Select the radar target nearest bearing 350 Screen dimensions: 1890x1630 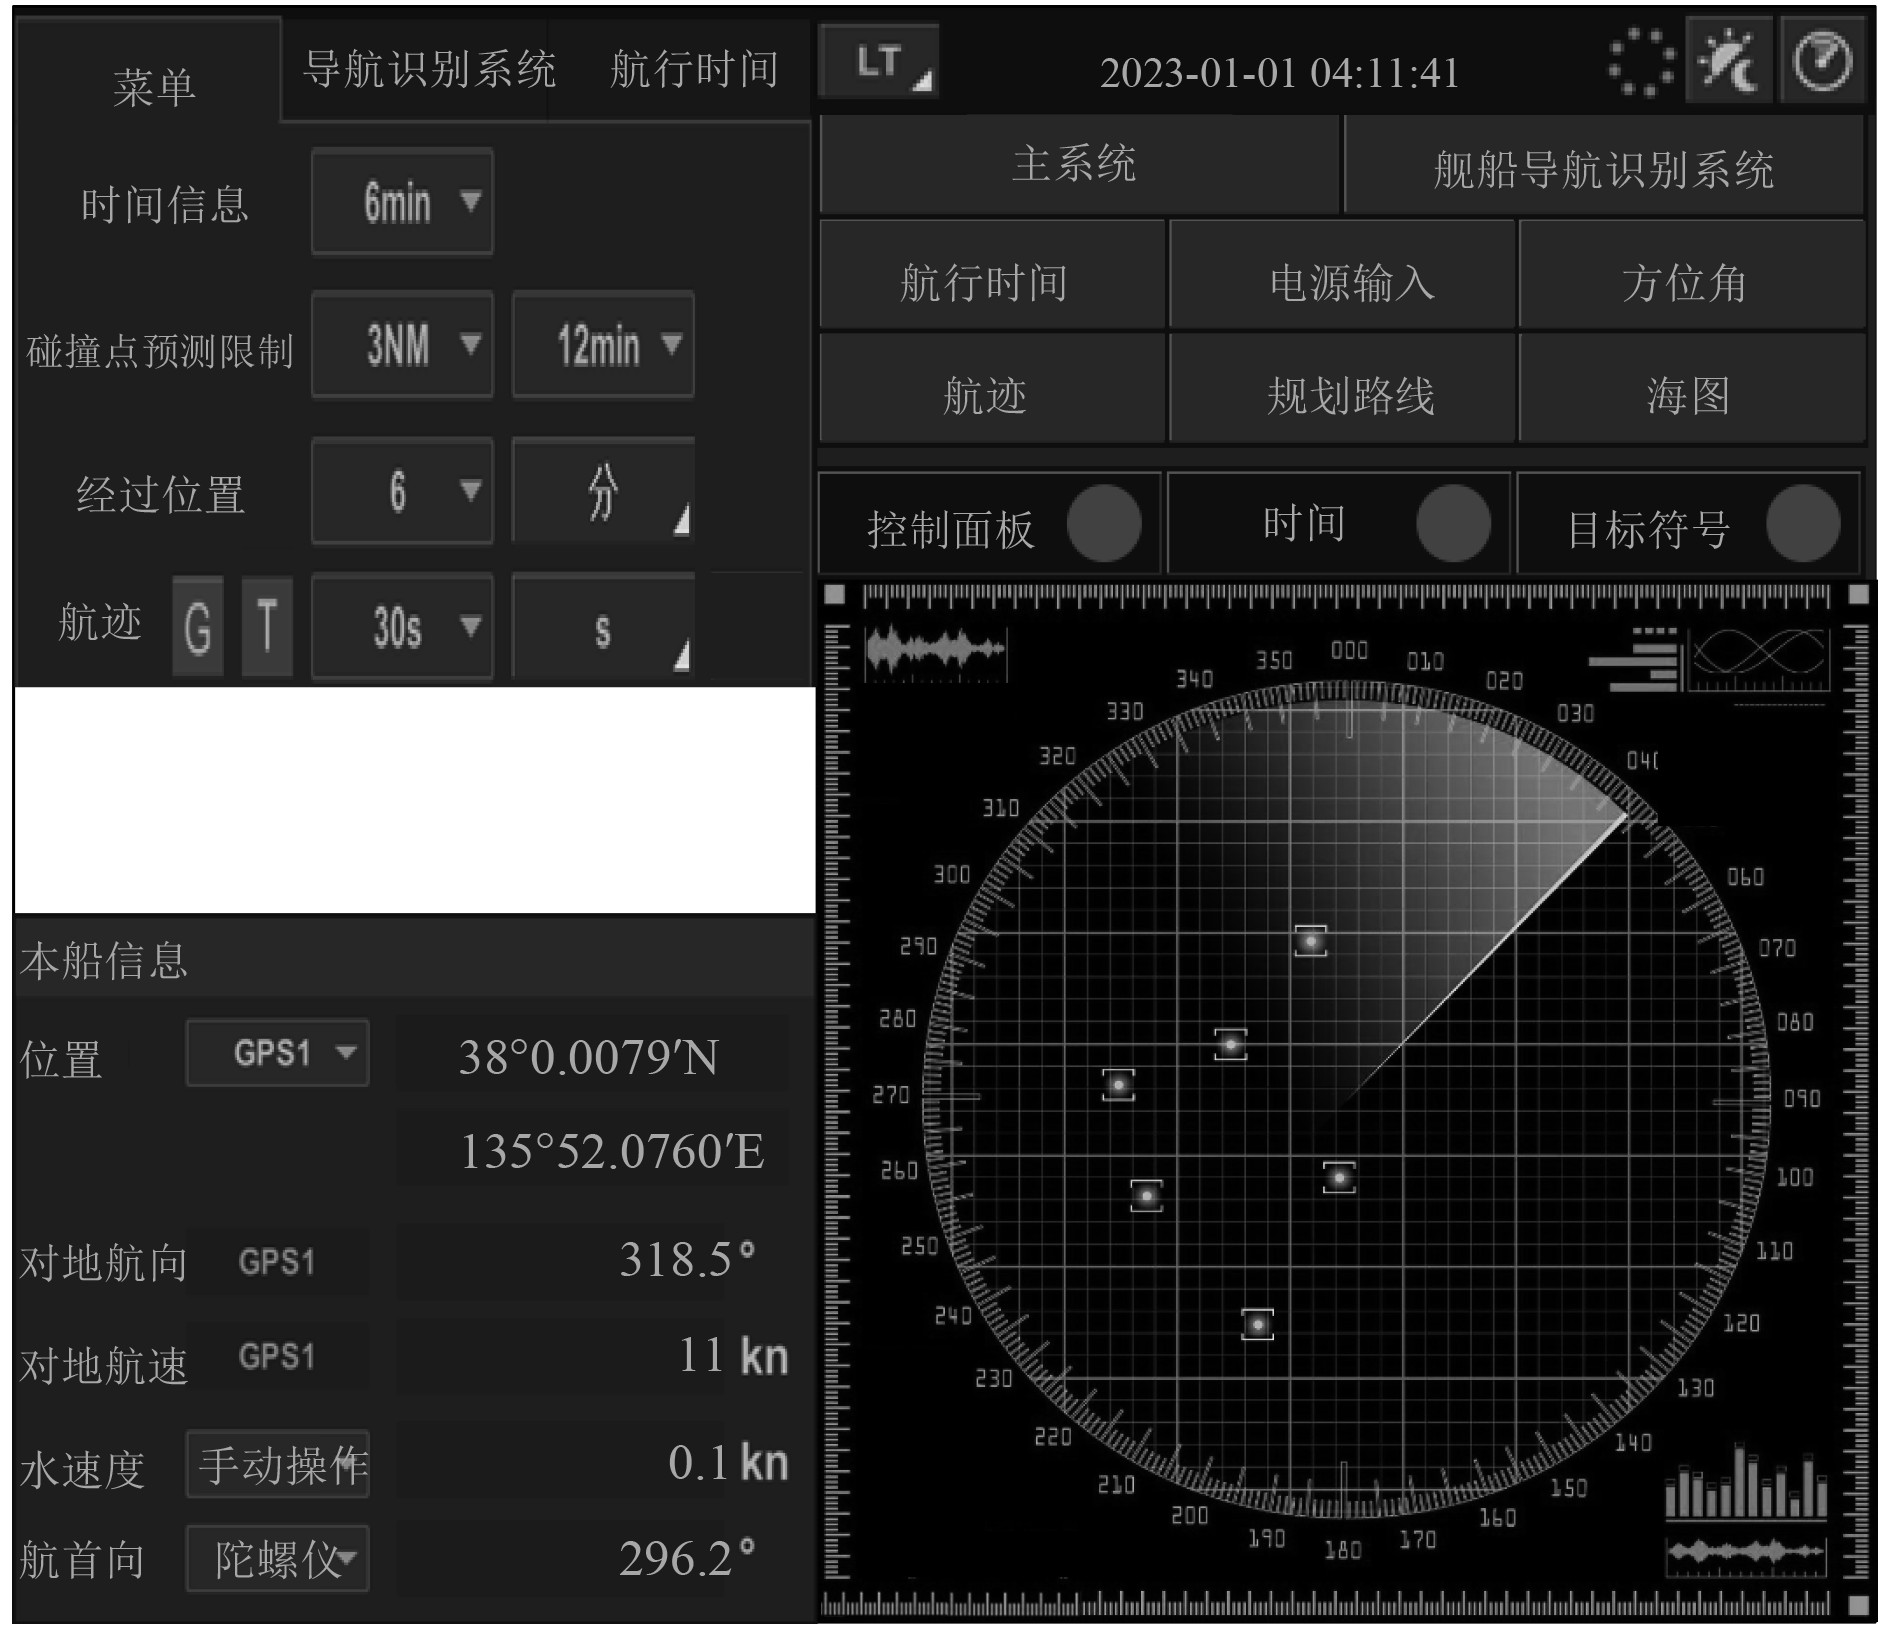[1310, 941]
